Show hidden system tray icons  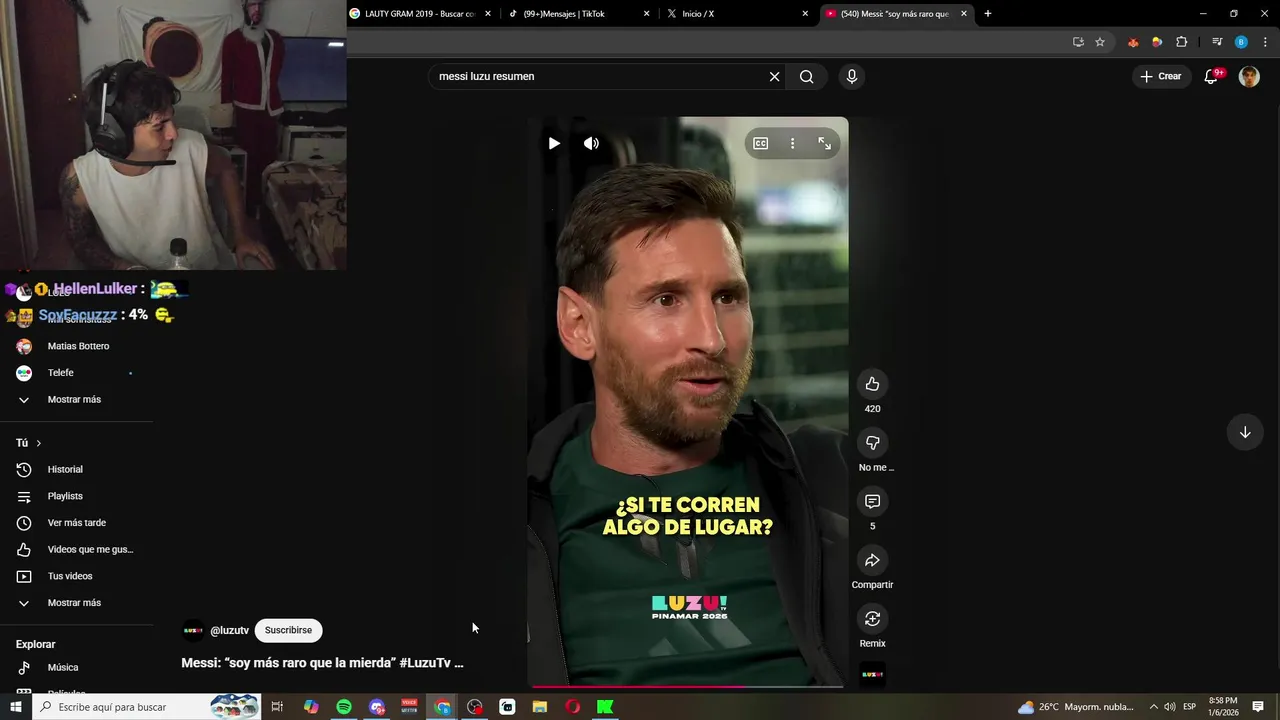click(1153, 707)
